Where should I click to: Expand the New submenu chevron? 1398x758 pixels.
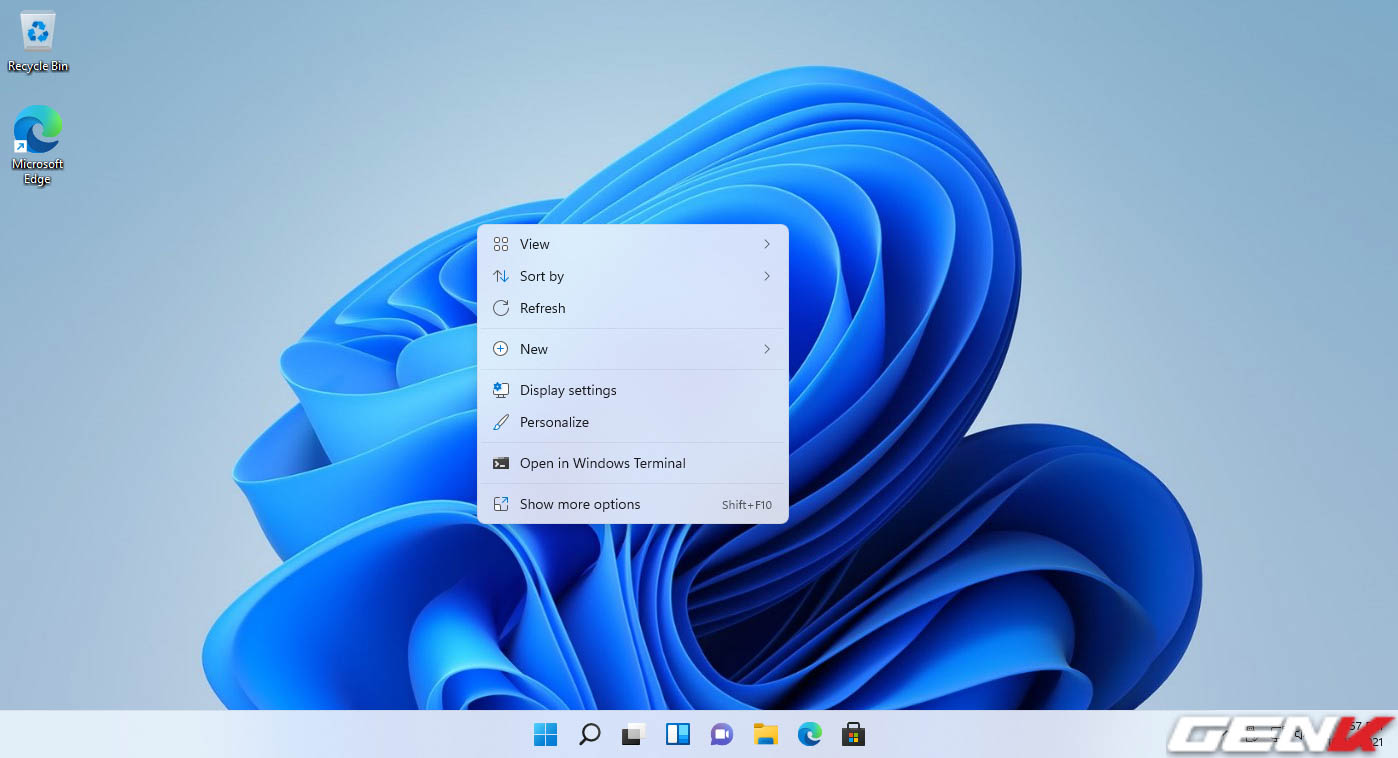pos(767,349)
